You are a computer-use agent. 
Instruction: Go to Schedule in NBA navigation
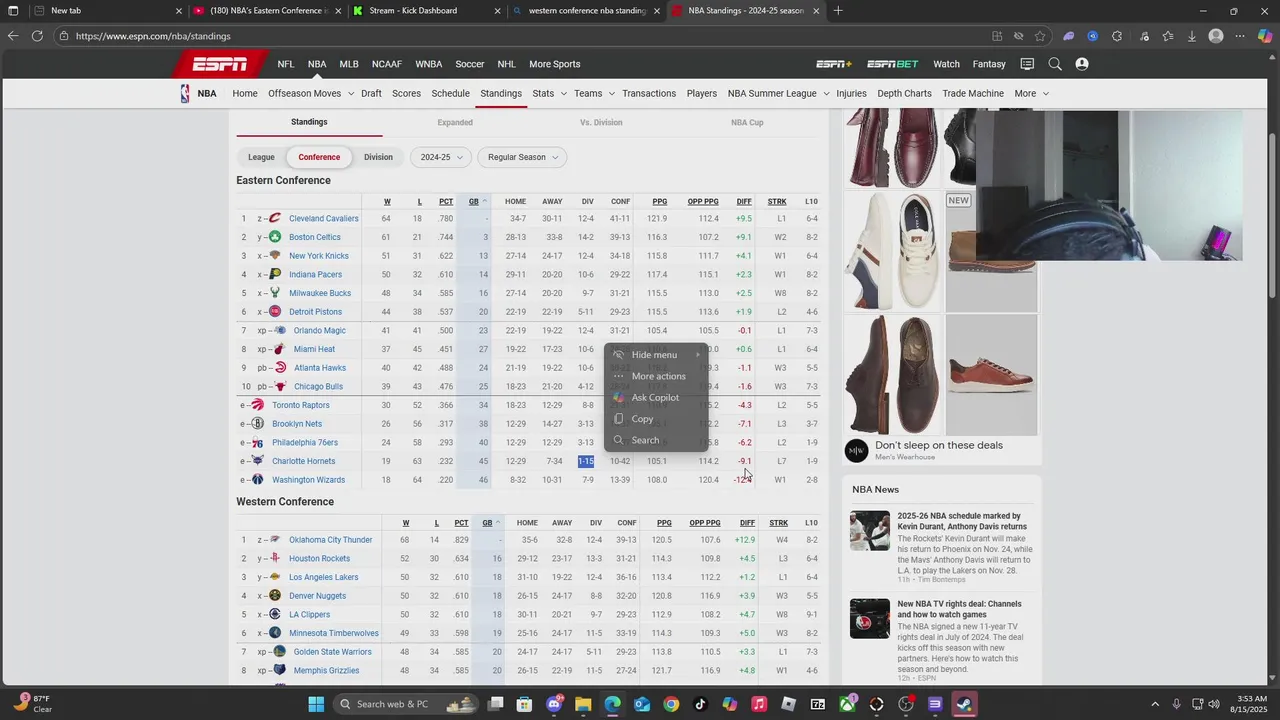pos(450,94)
